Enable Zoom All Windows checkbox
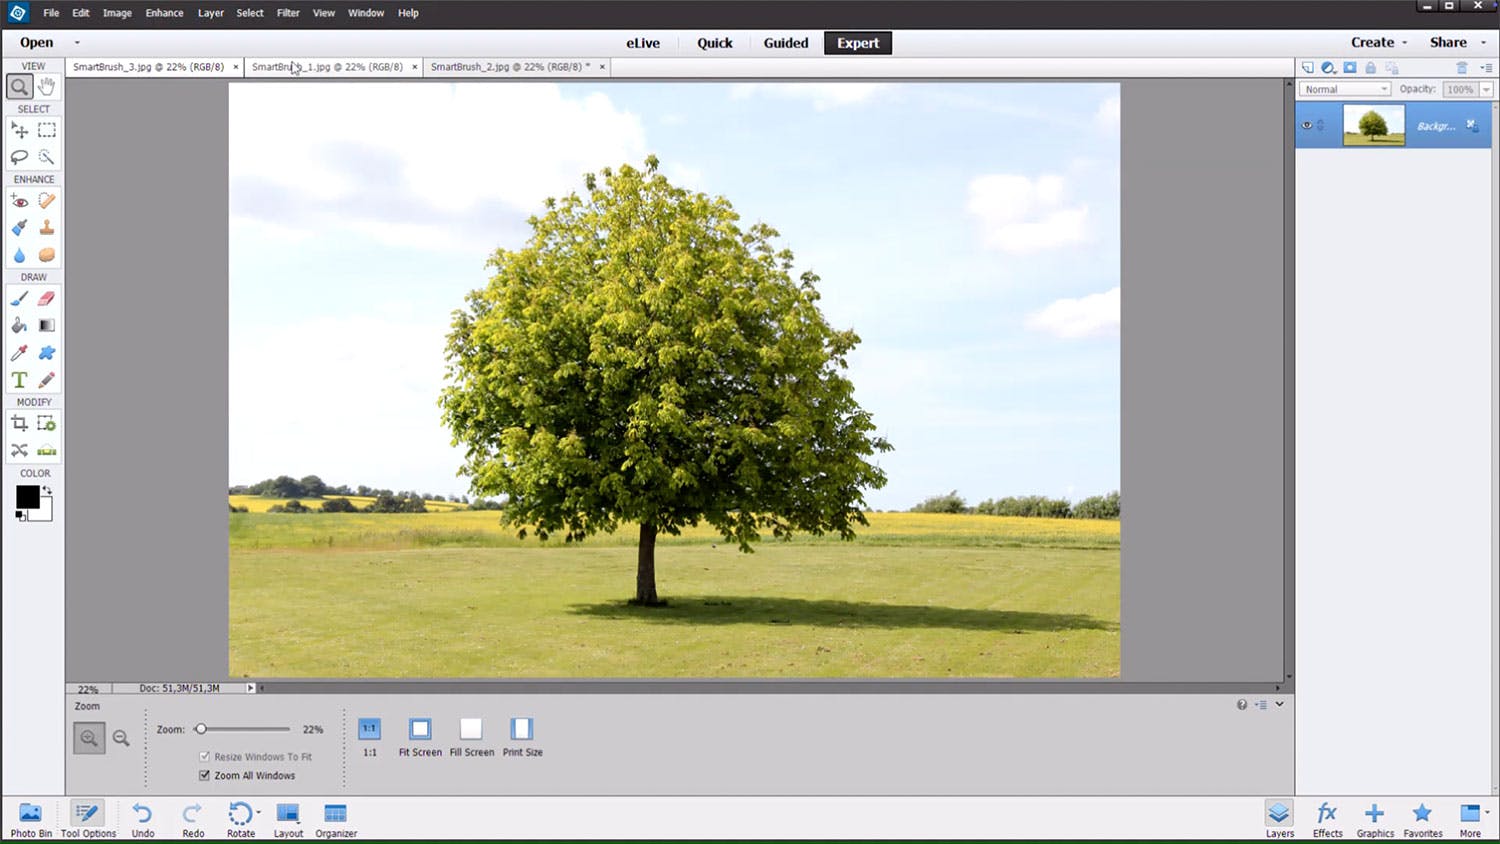Viewport: 1500px width, 844px height. pos(205,775)
